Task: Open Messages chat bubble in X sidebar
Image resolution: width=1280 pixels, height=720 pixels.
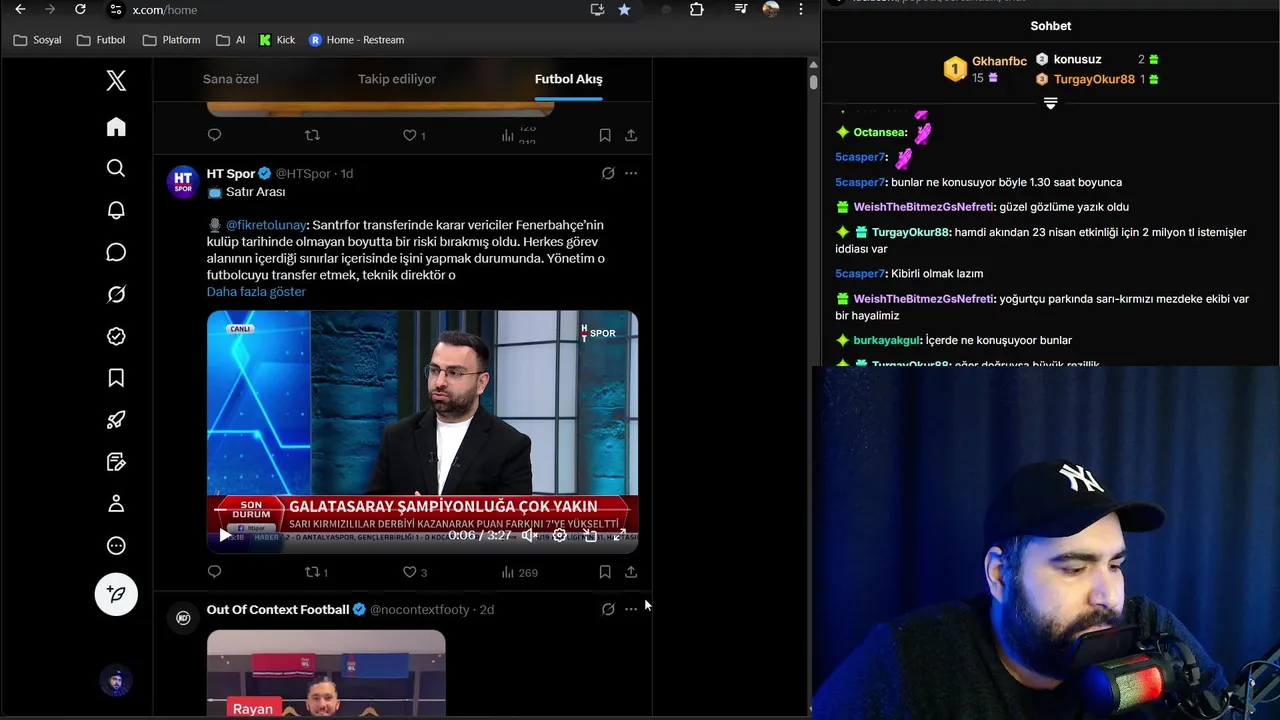Action: click(116, 252)
